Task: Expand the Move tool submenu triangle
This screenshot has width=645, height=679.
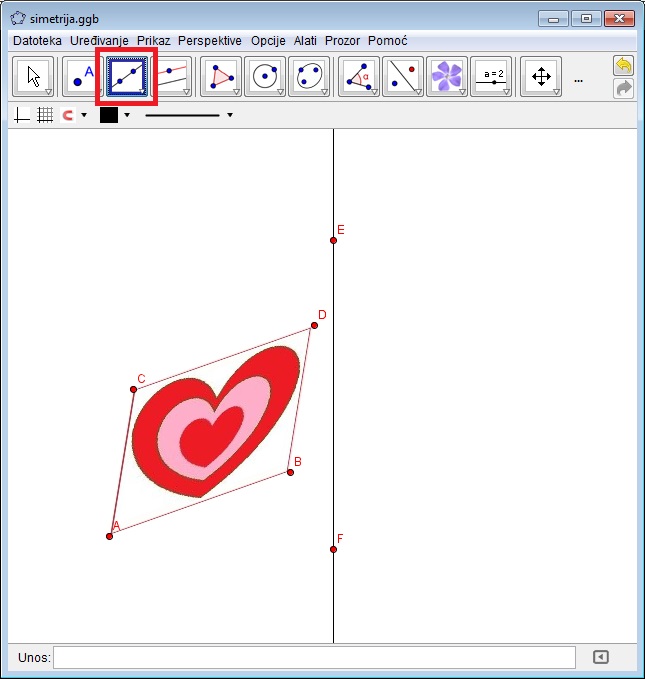Action: 49,92
